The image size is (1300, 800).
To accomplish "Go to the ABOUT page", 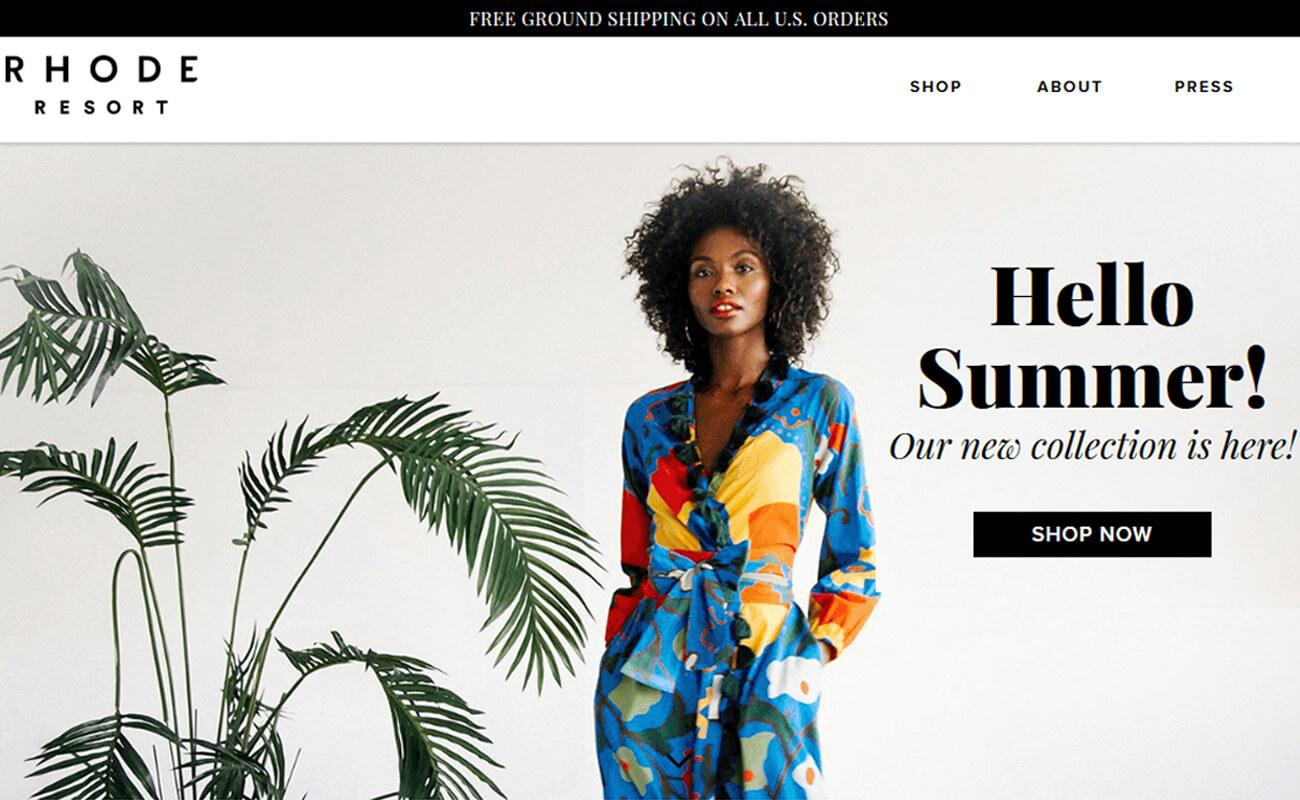I will 1069,87.
